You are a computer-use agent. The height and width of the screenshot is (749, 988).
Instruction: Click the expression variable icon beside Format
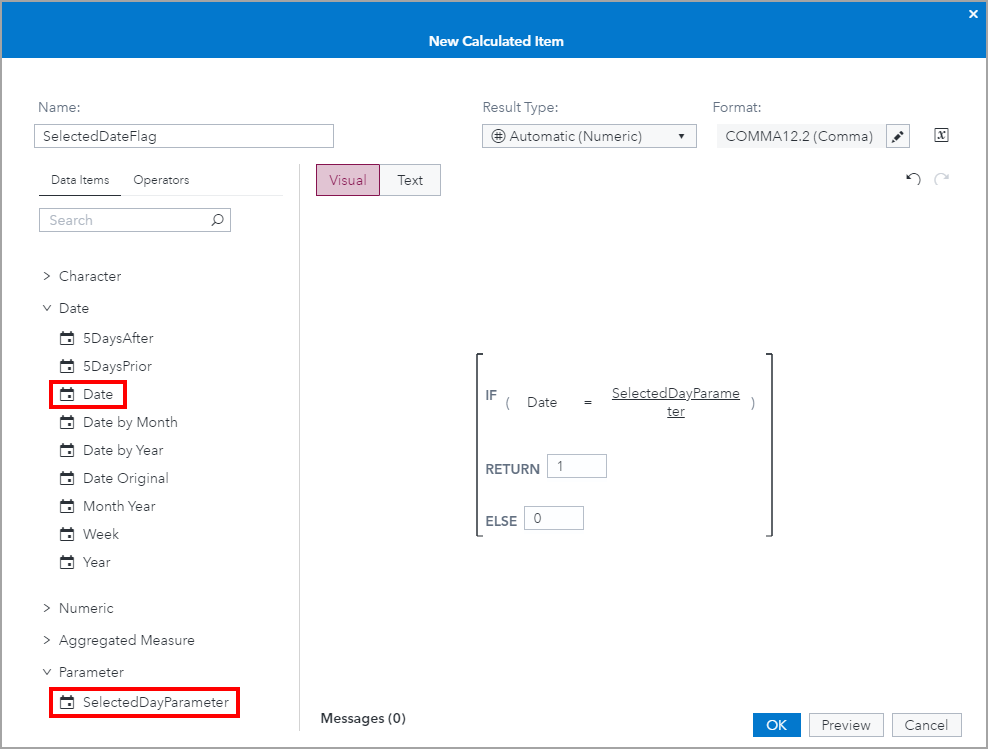coord(940,135)
